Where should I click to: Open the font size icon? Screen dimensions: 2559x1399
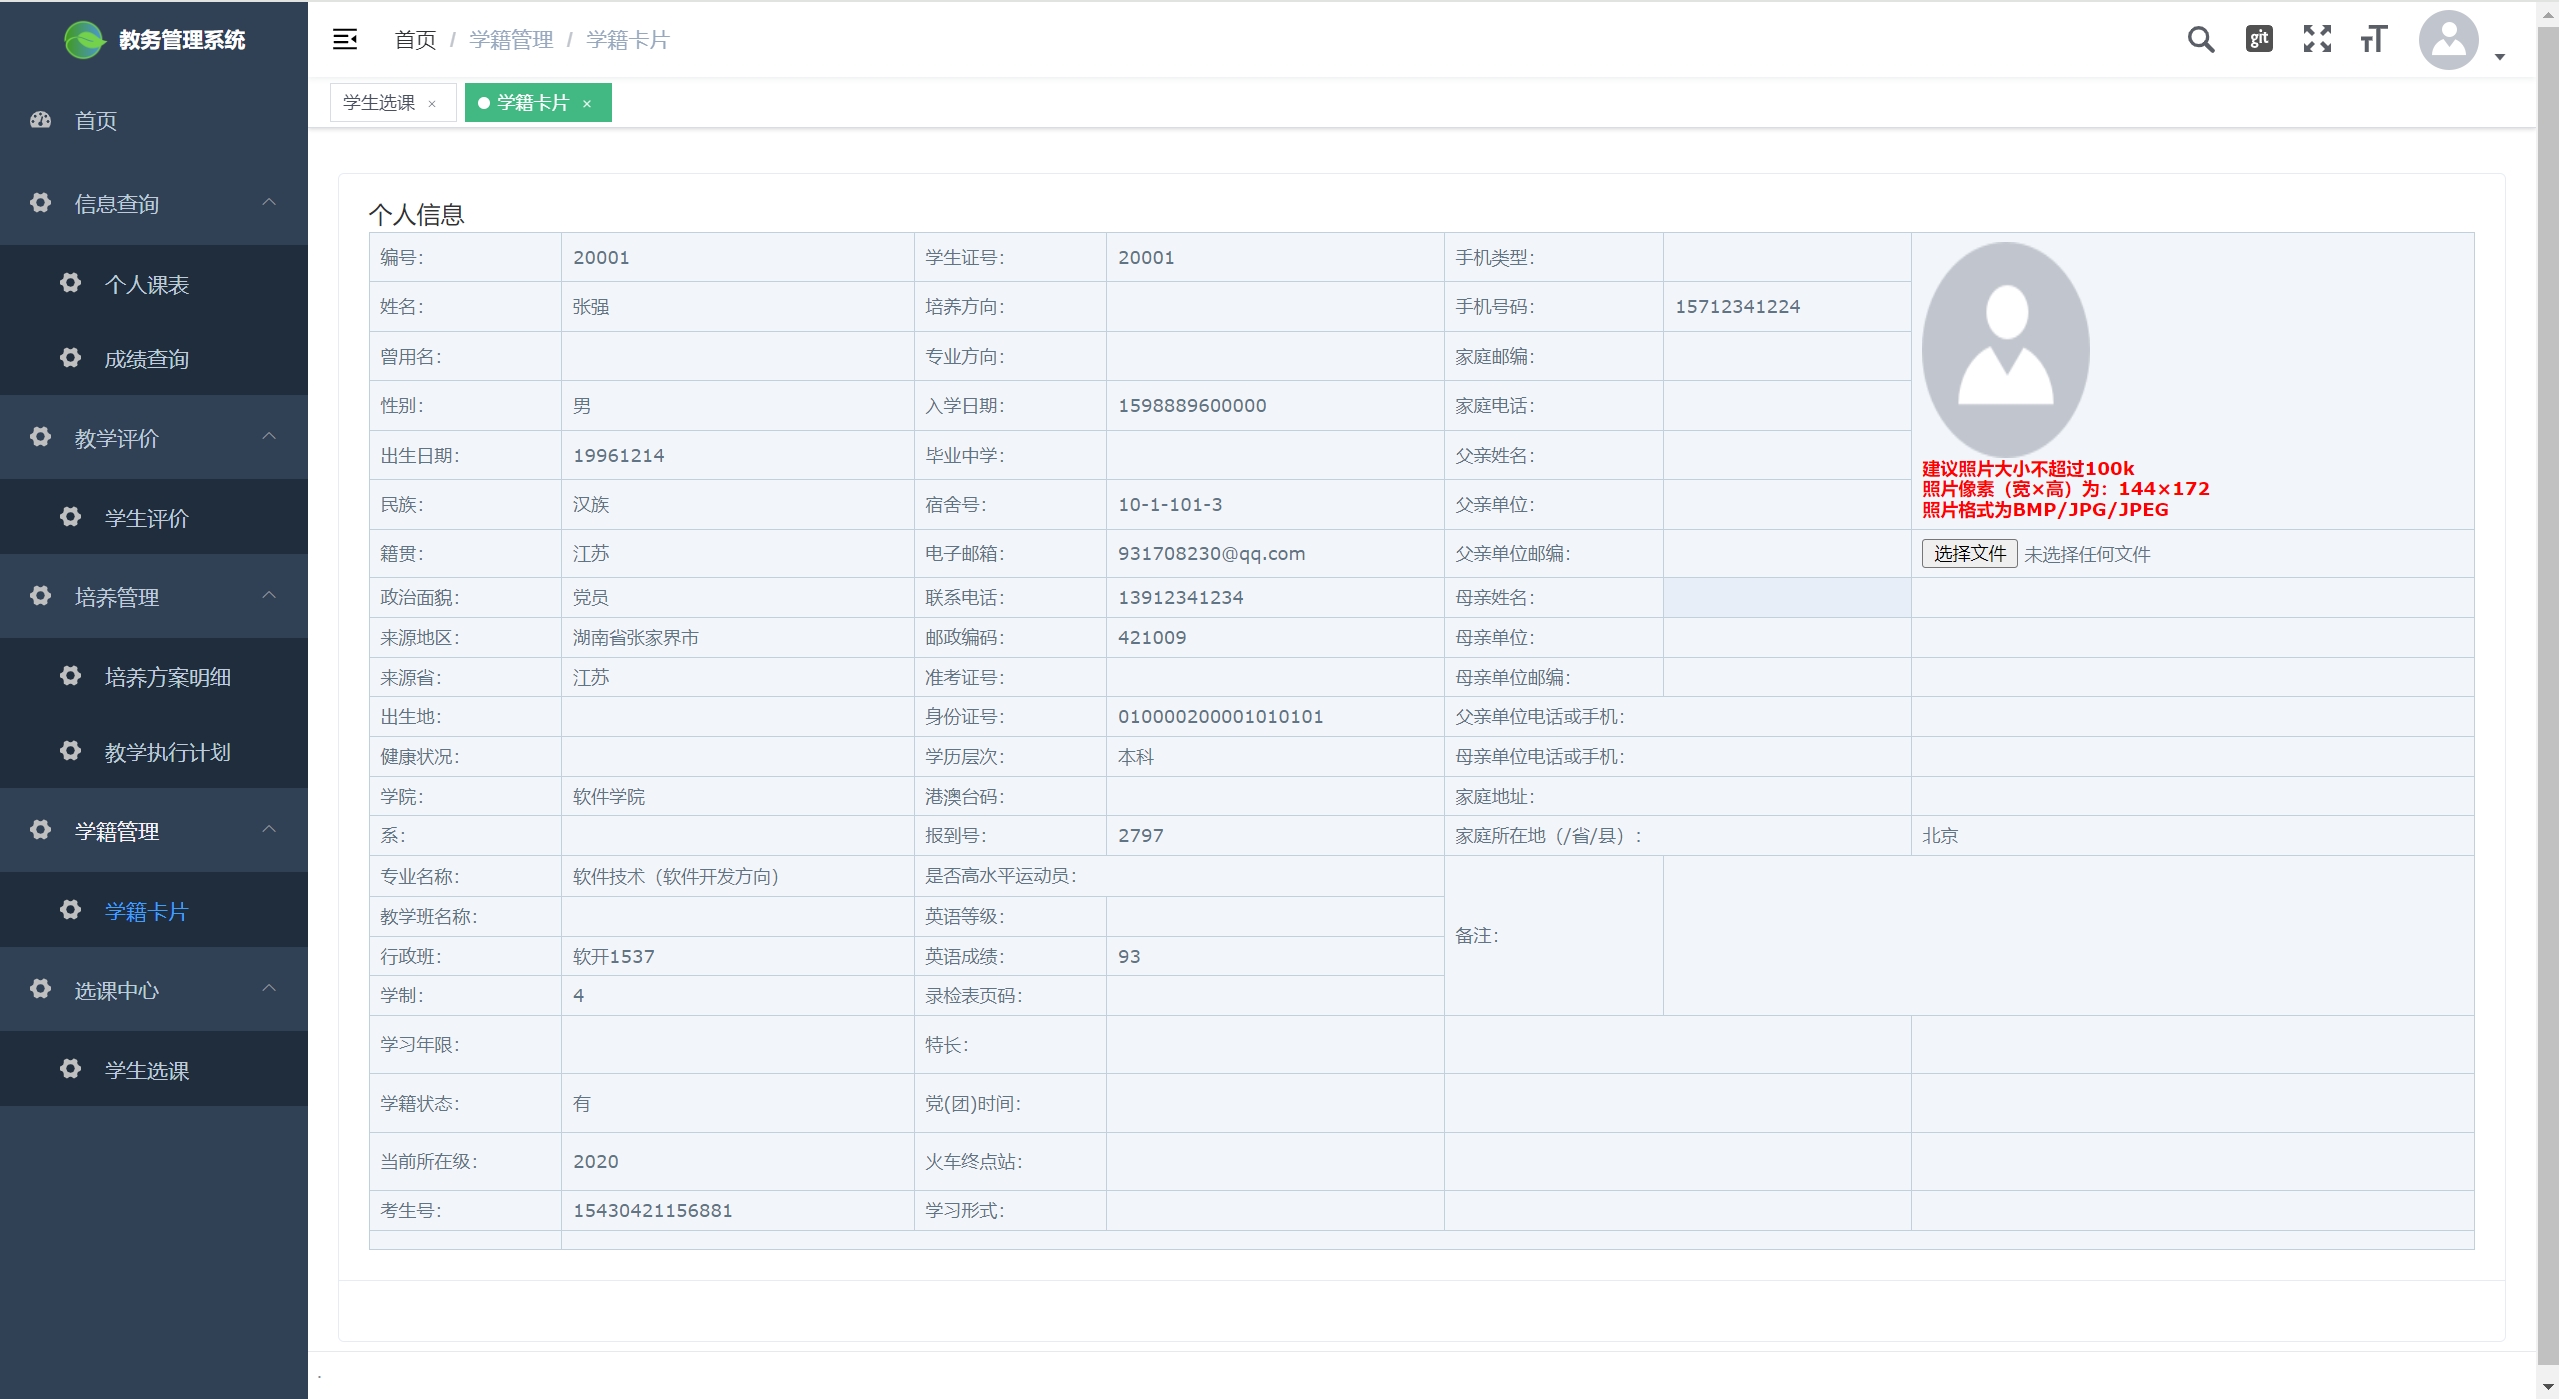[2374, 39]
